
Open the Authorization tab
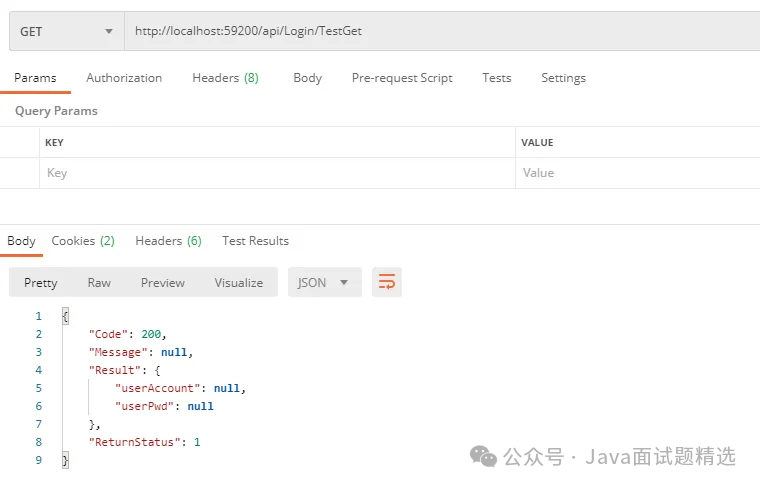pos(124,78)
